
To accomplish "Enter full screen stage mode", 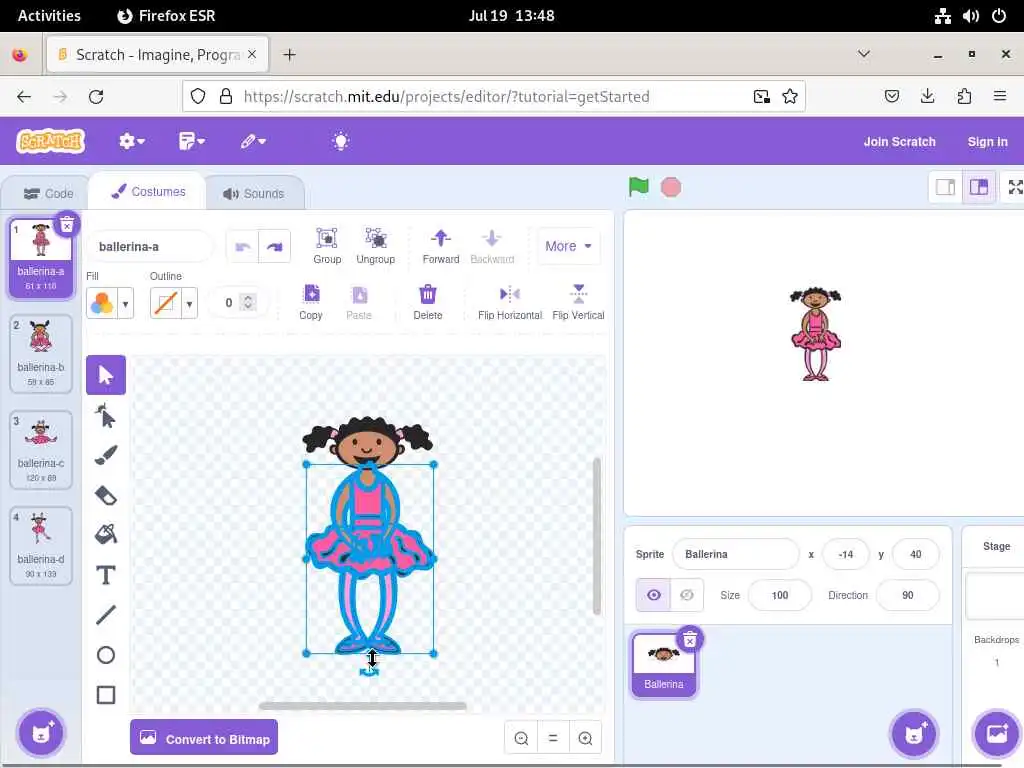I will tap(1015, 187).
